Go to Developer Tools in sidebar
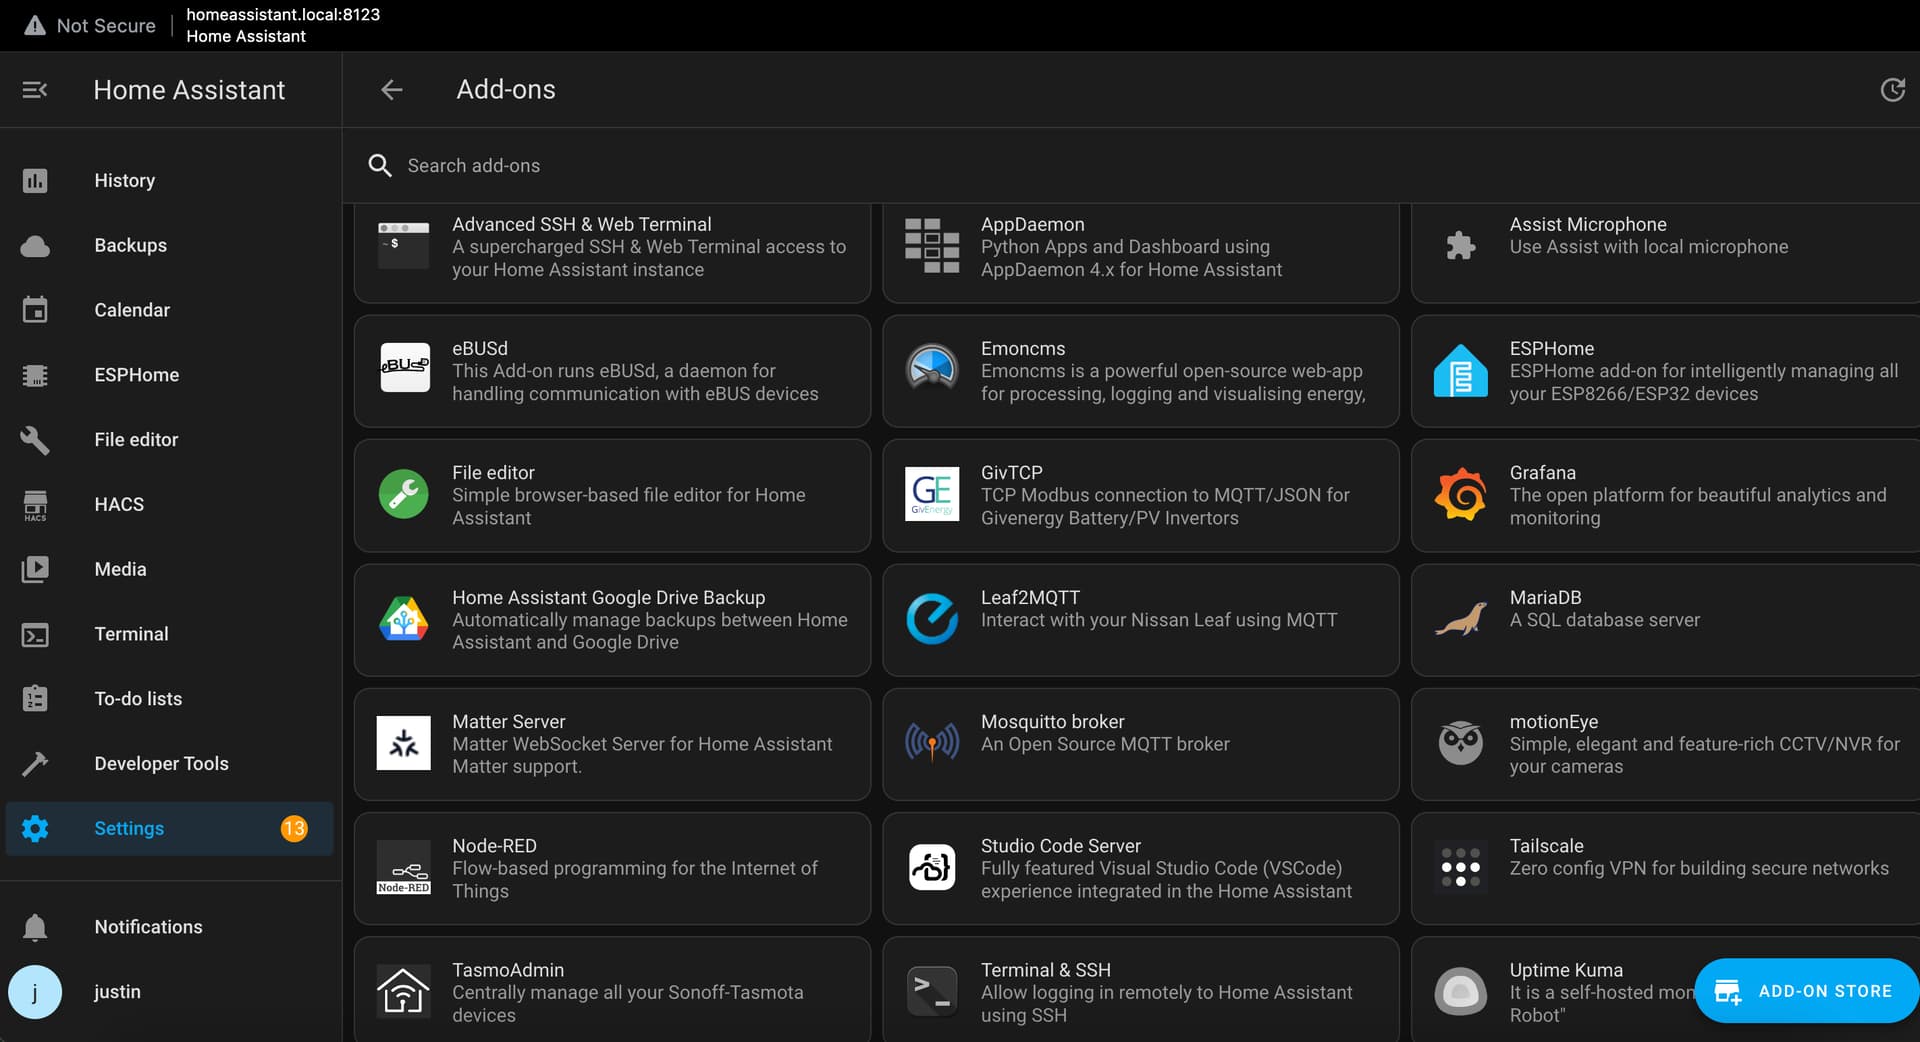This screenshot has width=1920, height=1042. point(170,764)
